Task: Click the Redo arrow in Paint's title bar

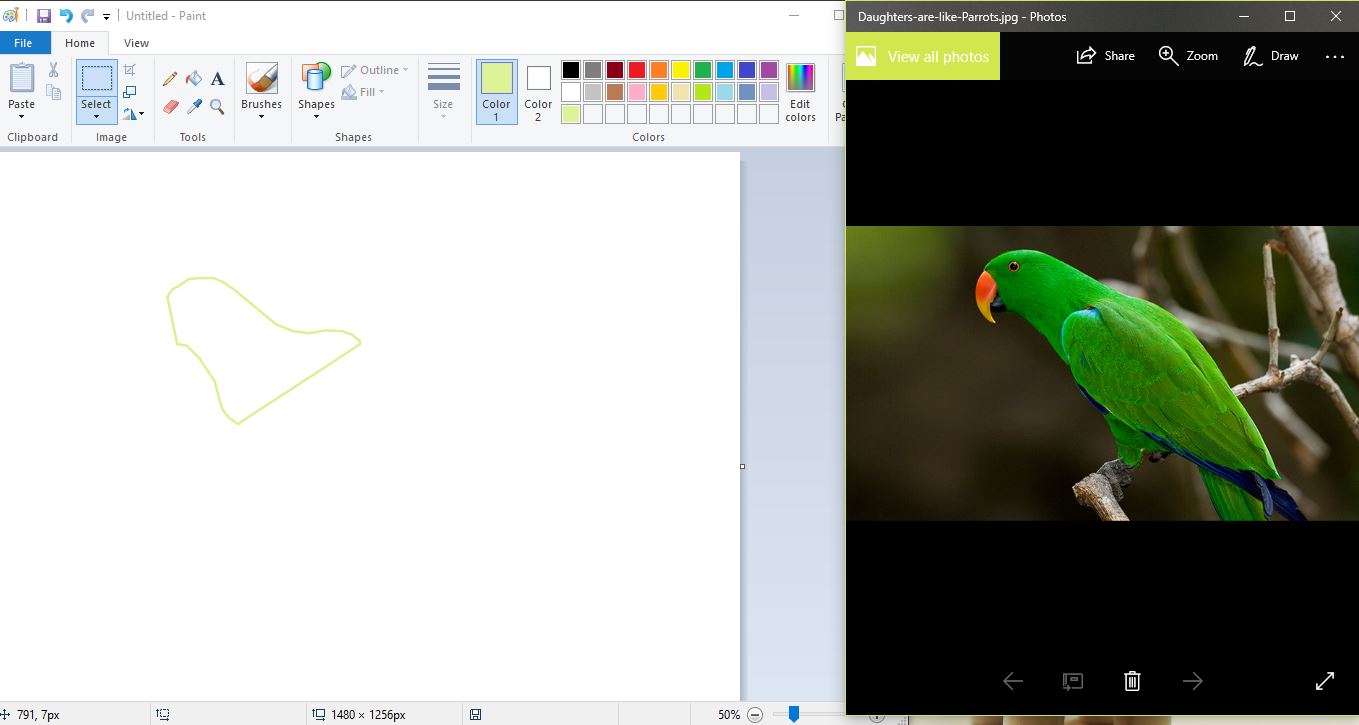Action: tap(87, 16)
